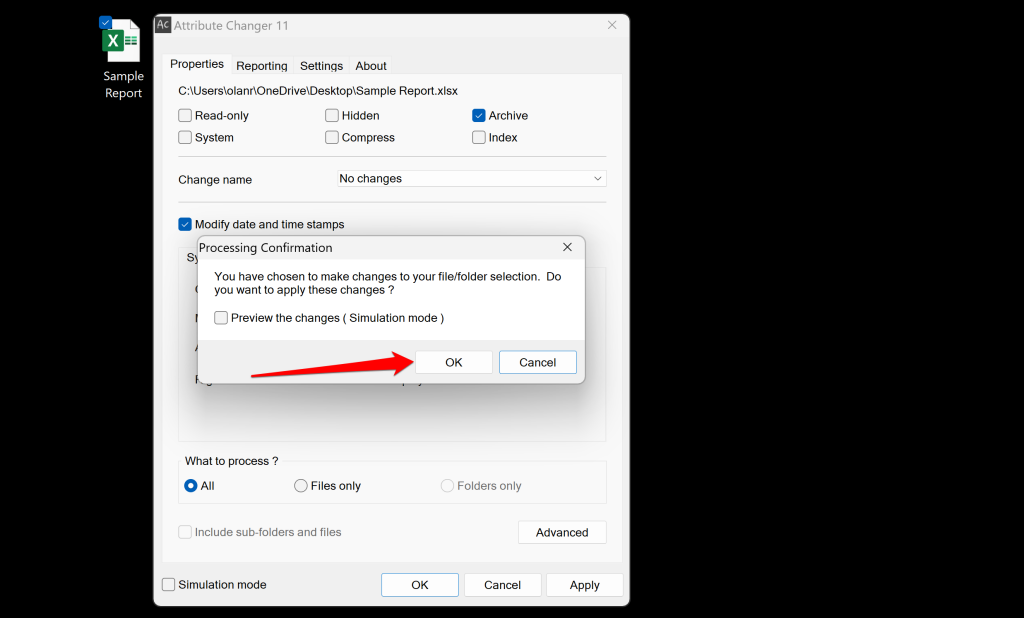Viewport: 1024px width, 618px height.
Task: Confirm changes with OK in confirmation dialog
Action: tap(453, 362)
